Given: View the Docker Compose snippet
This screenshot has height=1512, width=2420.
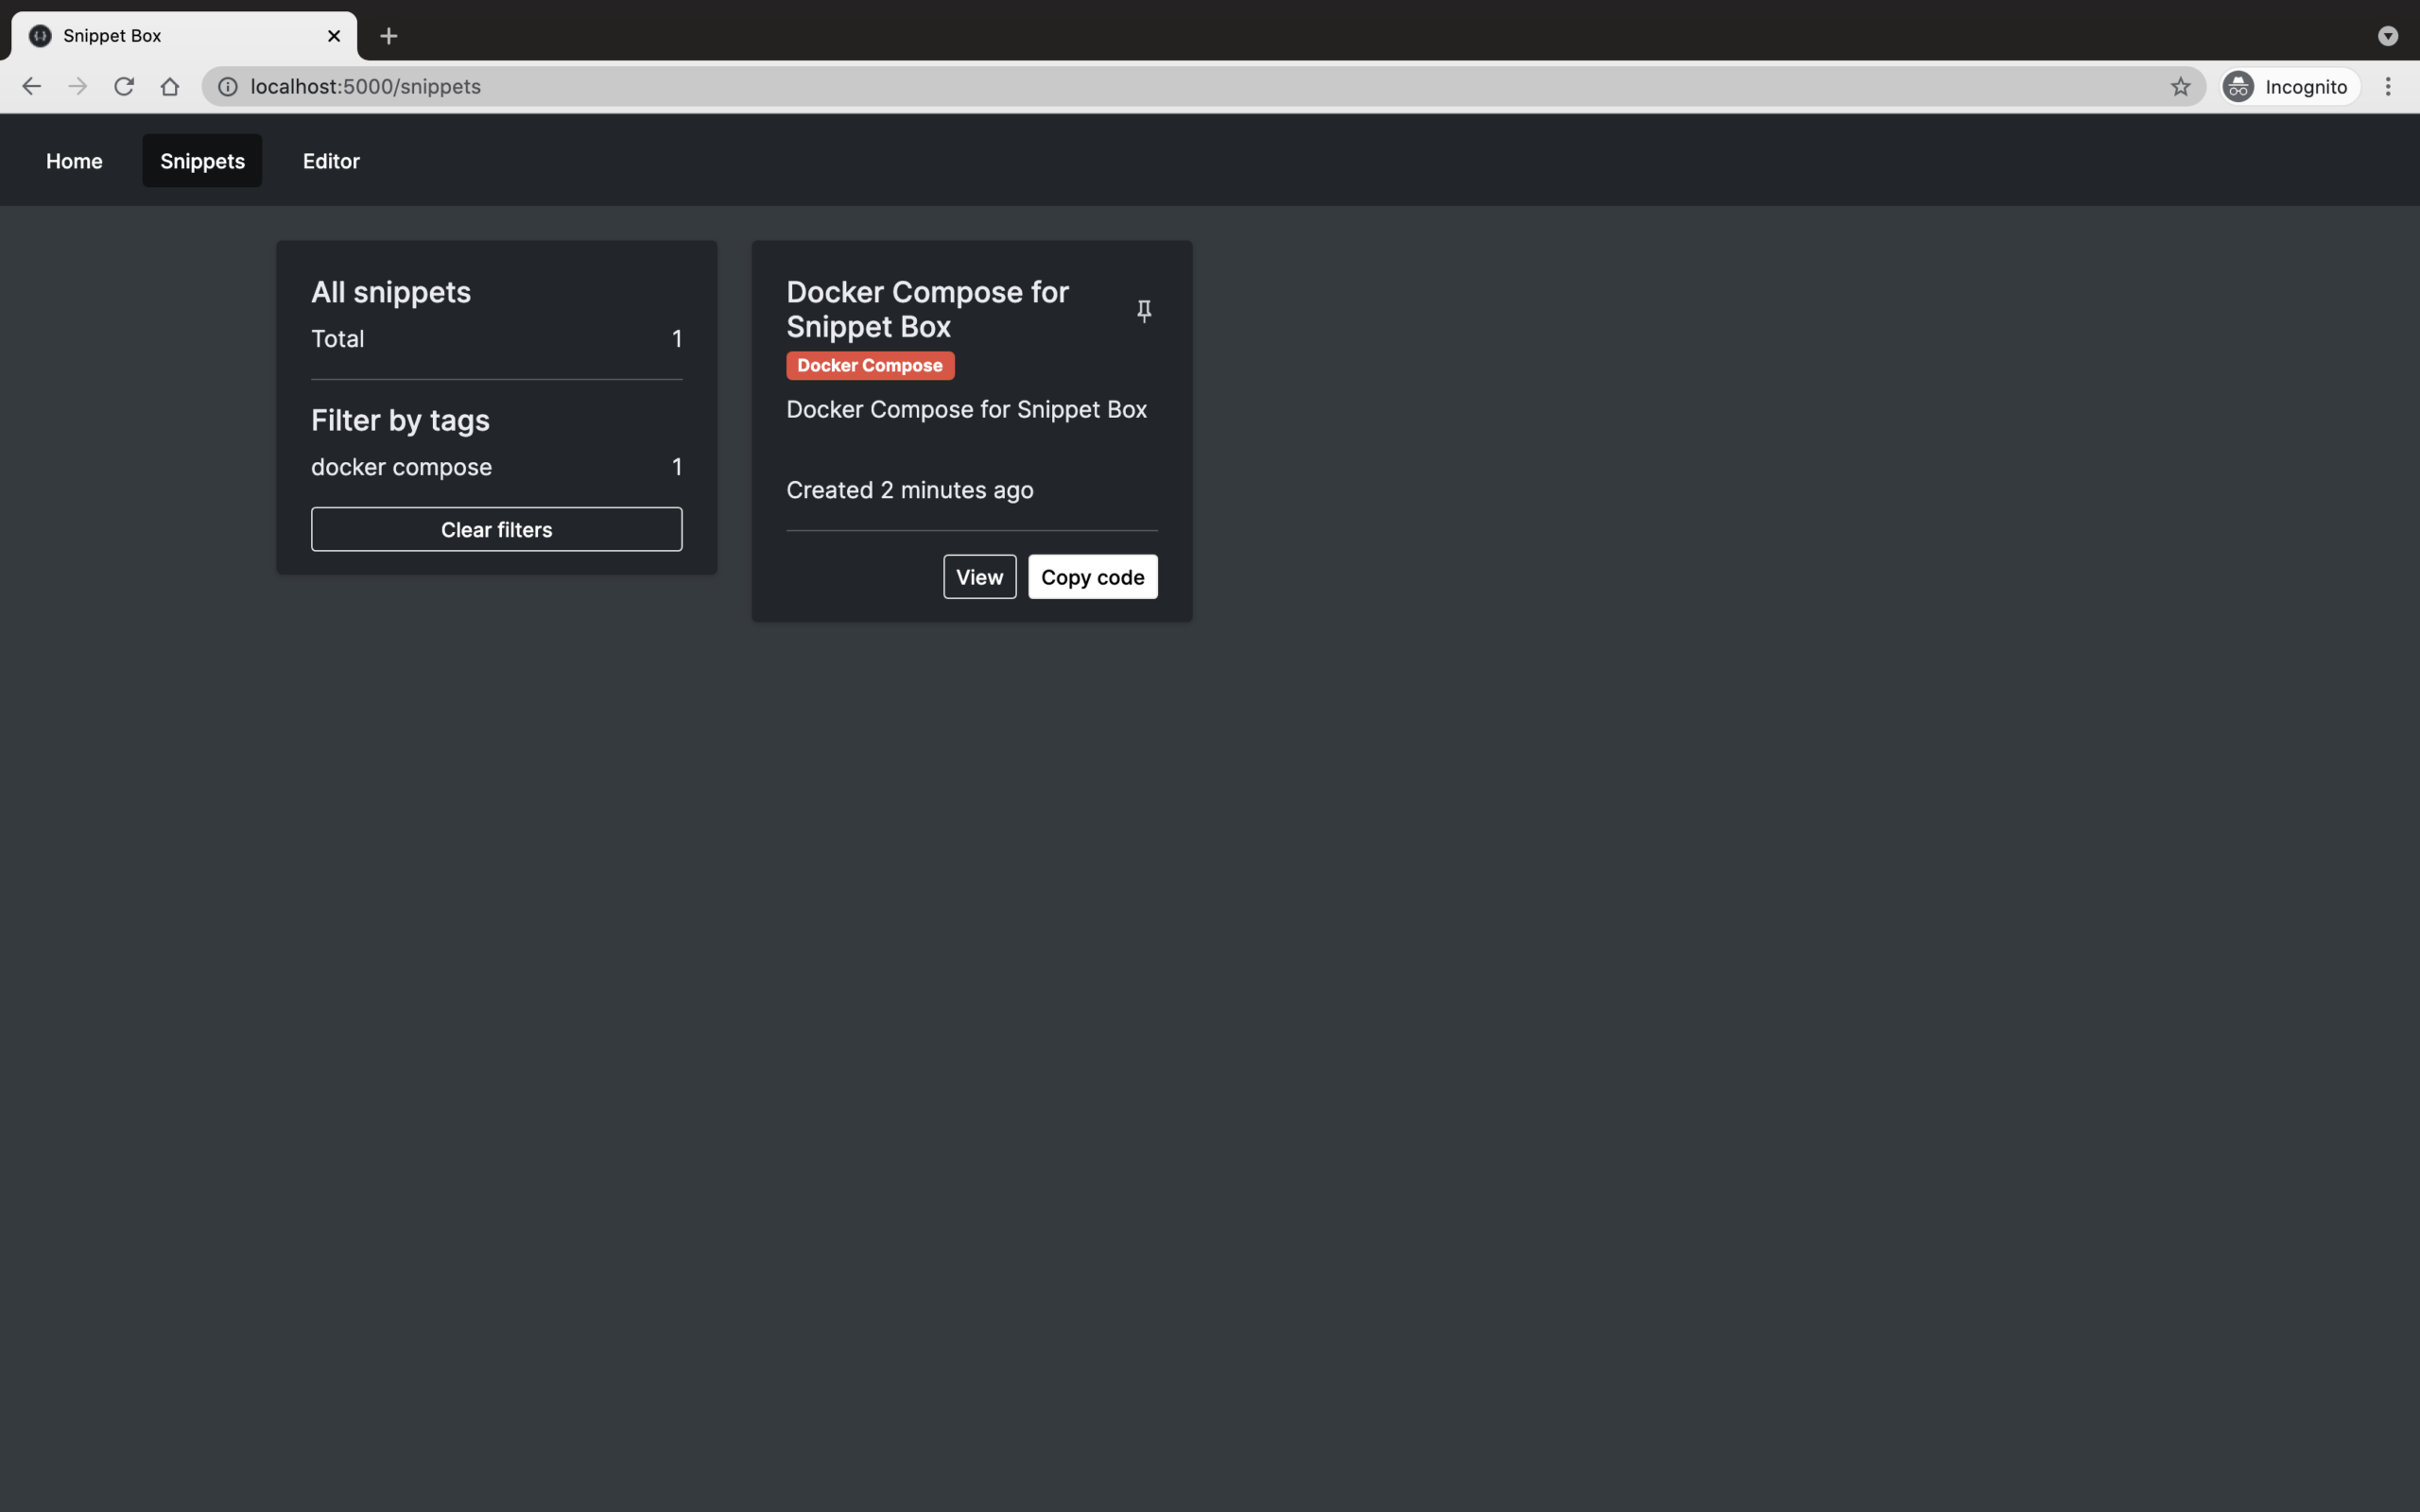Looking at the screenshot, I should coord(978,576).
